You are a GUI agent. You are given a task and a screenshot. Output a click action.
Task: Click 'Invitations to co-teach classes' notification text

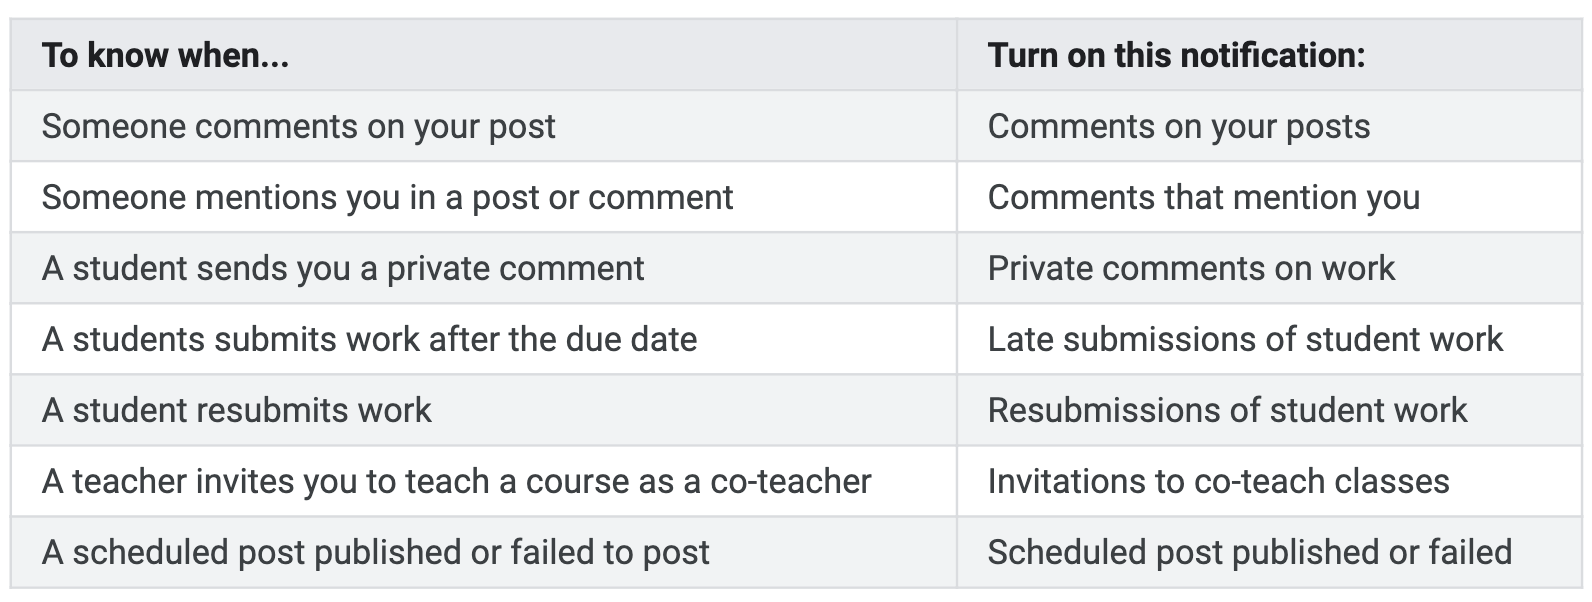click(1218, 482)
